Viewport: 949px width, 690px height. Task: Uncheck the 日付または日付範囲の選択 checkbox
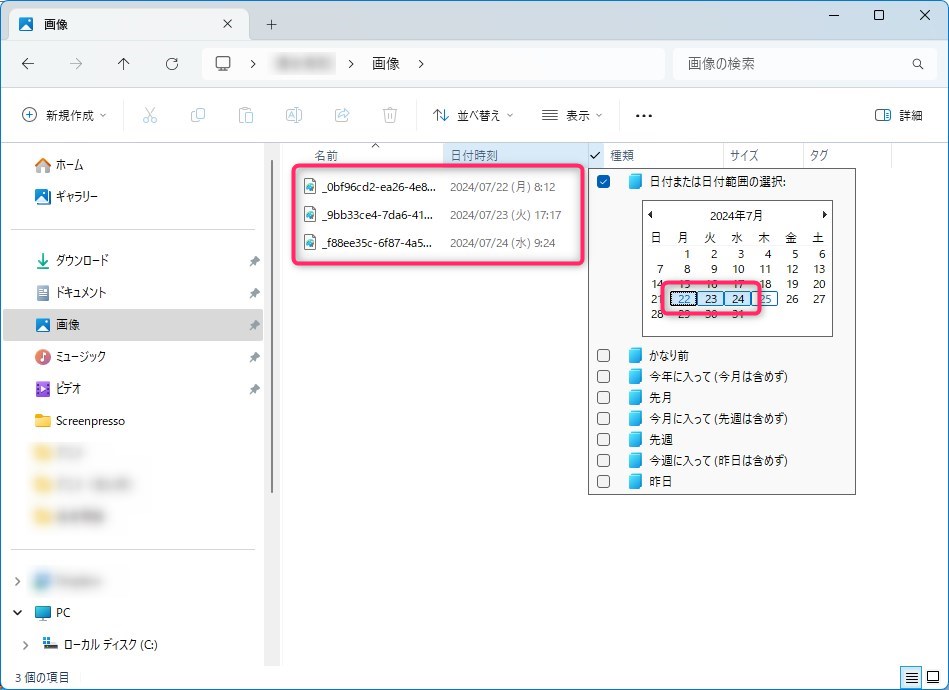point(603,182)
